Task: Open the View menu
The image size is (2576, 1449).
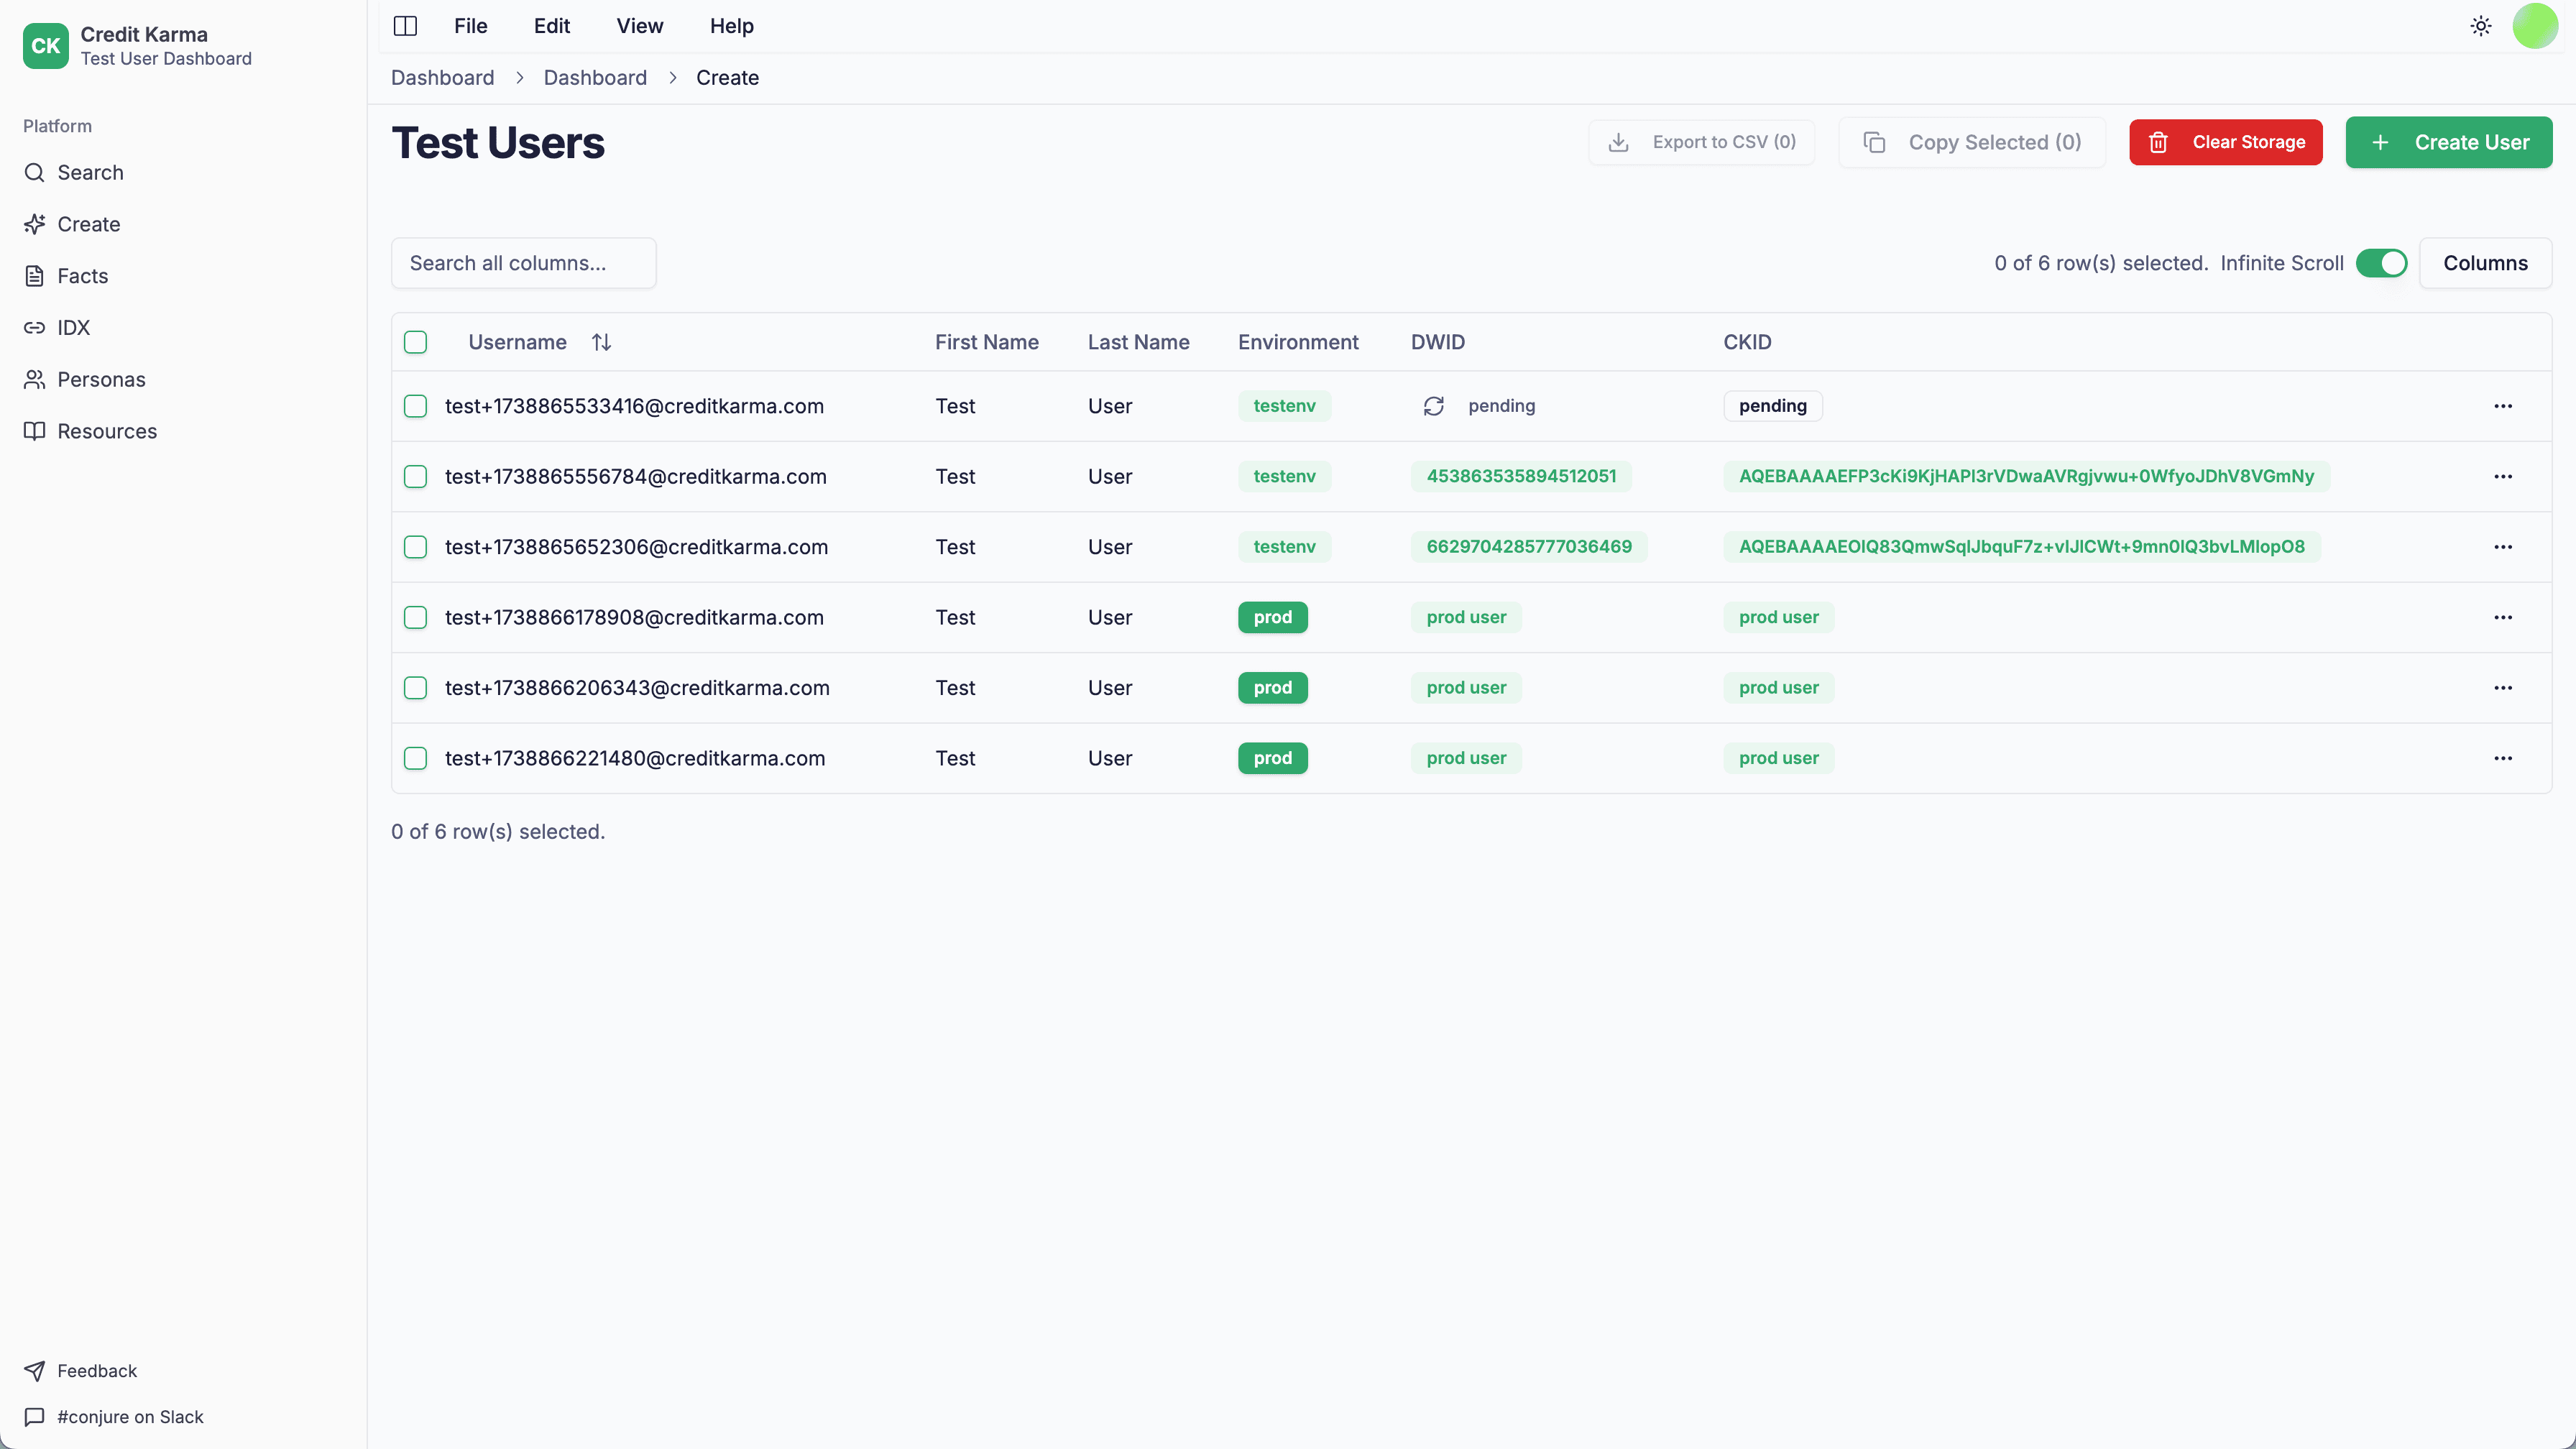Action: click(x=639, y=26)
